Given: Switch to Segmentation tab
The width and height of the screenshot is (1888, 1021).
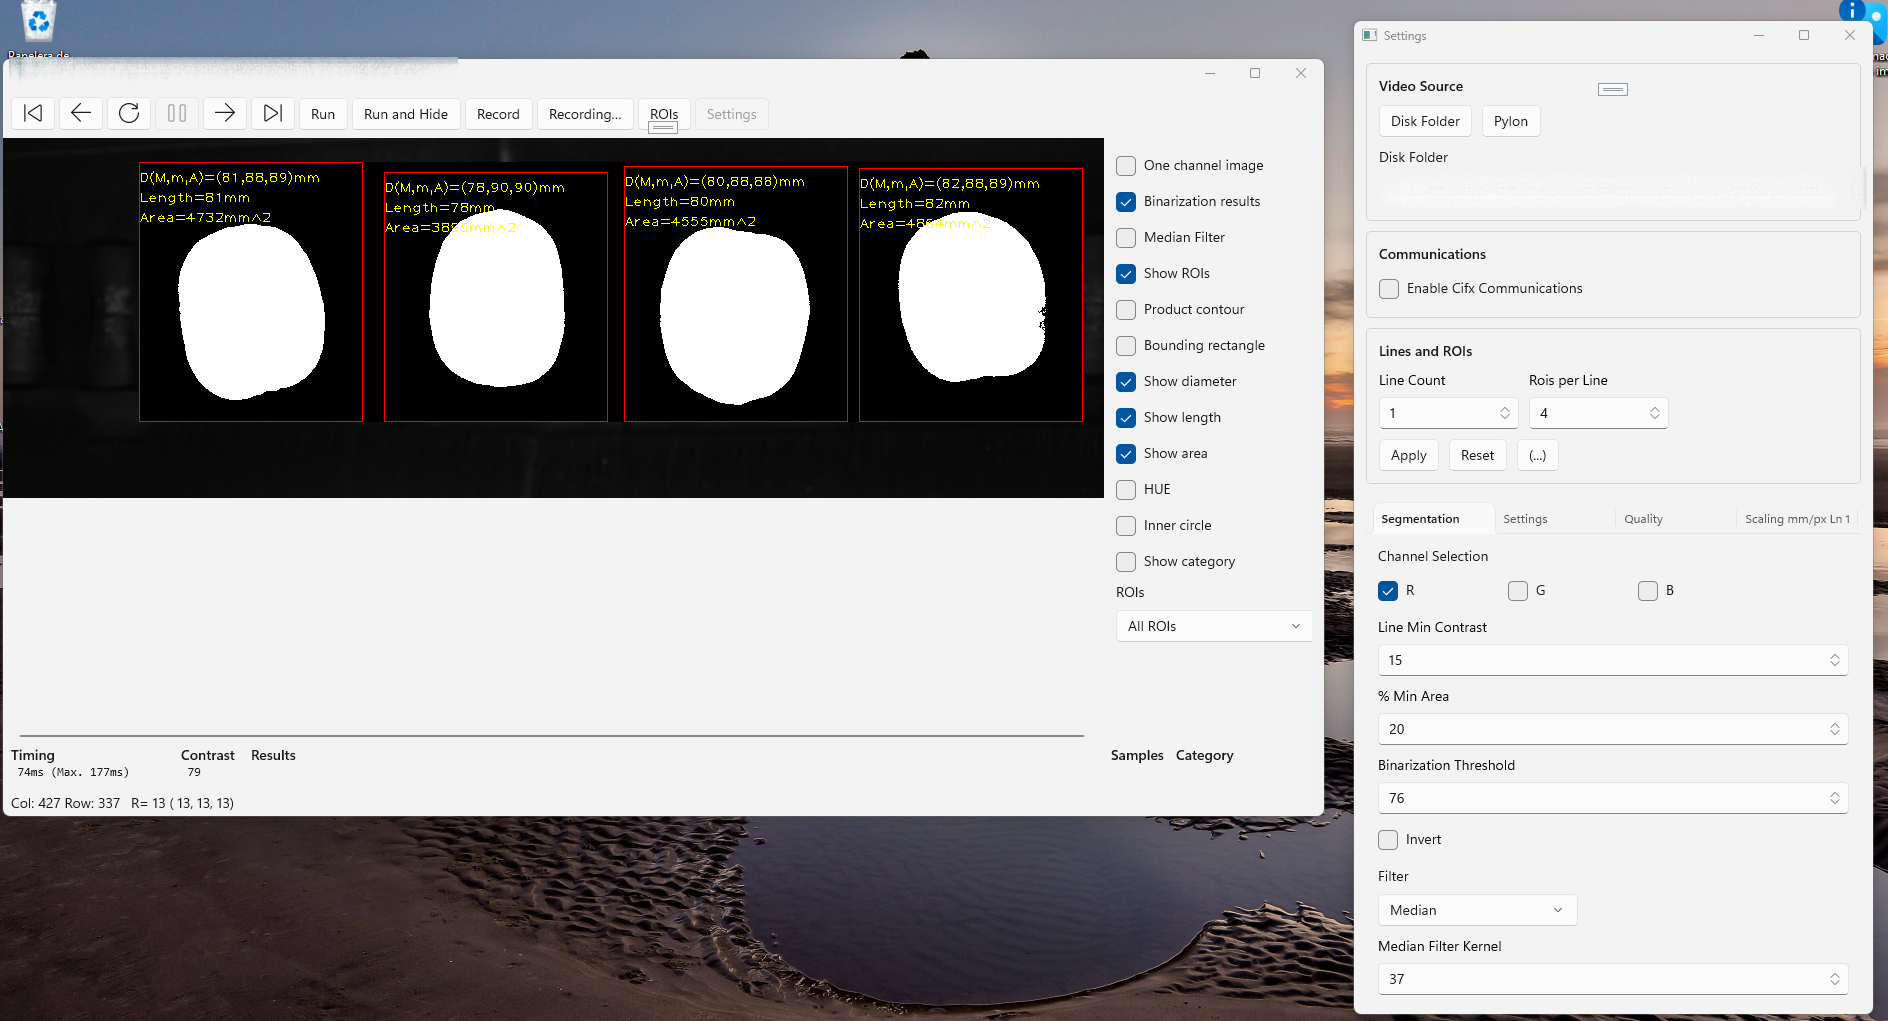Looking at the screenshot, I should pos(1432,519).
